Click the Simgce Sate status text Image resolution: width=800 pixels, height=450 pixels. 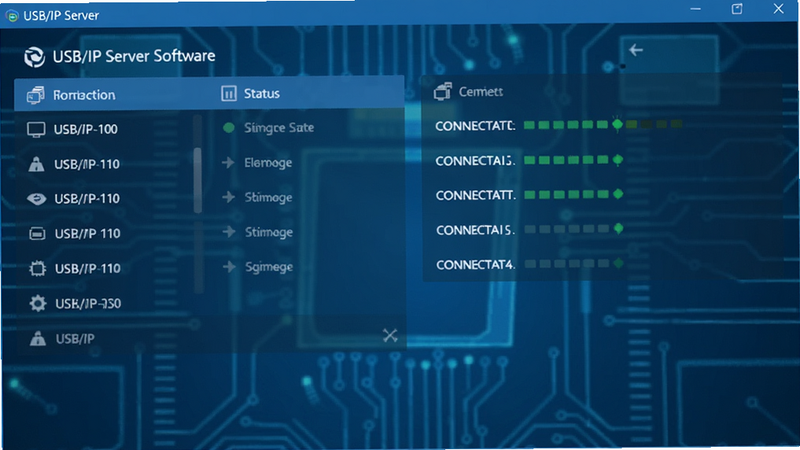coord(279,128)
